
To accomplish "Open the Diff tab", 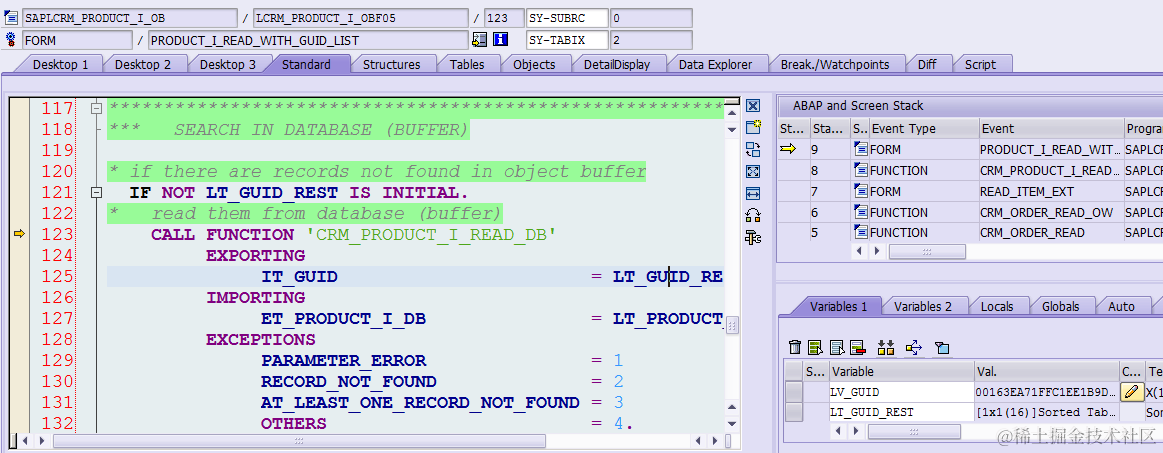I will tap(927, 65).
